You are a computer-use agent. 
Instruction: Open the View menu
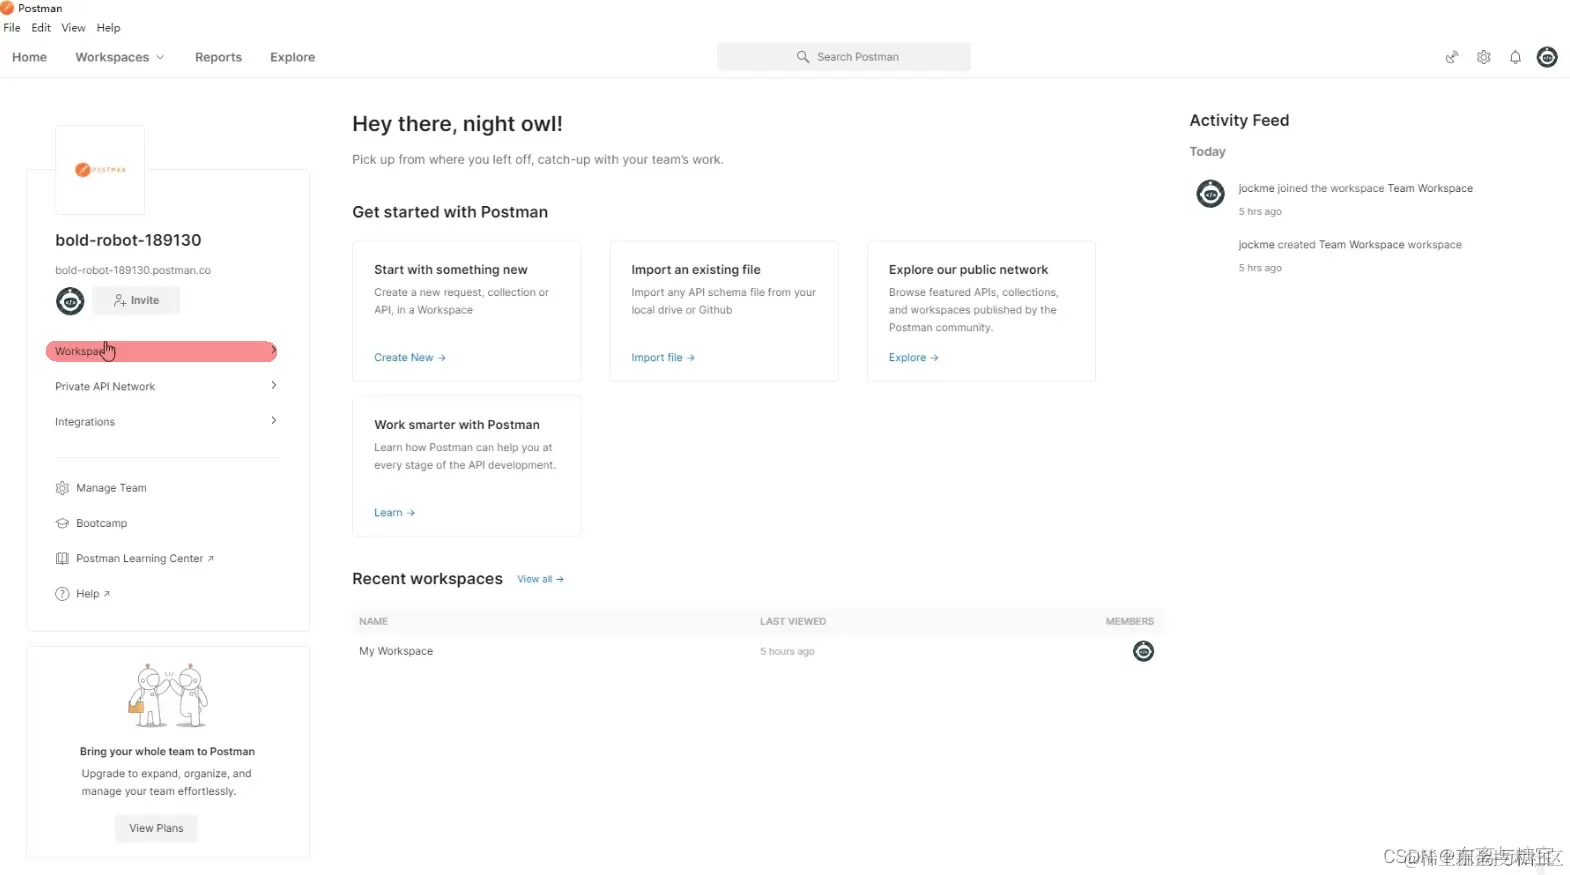(x=73, y=28)
